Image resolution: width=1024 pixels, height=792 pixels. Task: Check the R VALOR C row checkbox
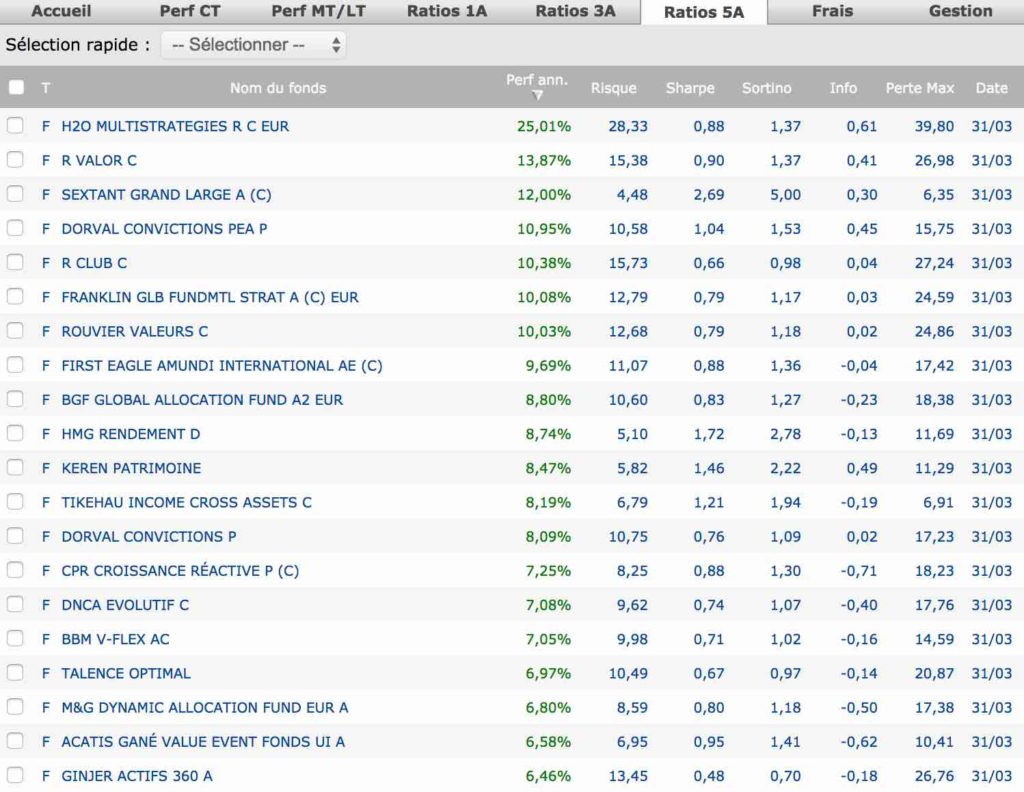(x=15, y=159)
